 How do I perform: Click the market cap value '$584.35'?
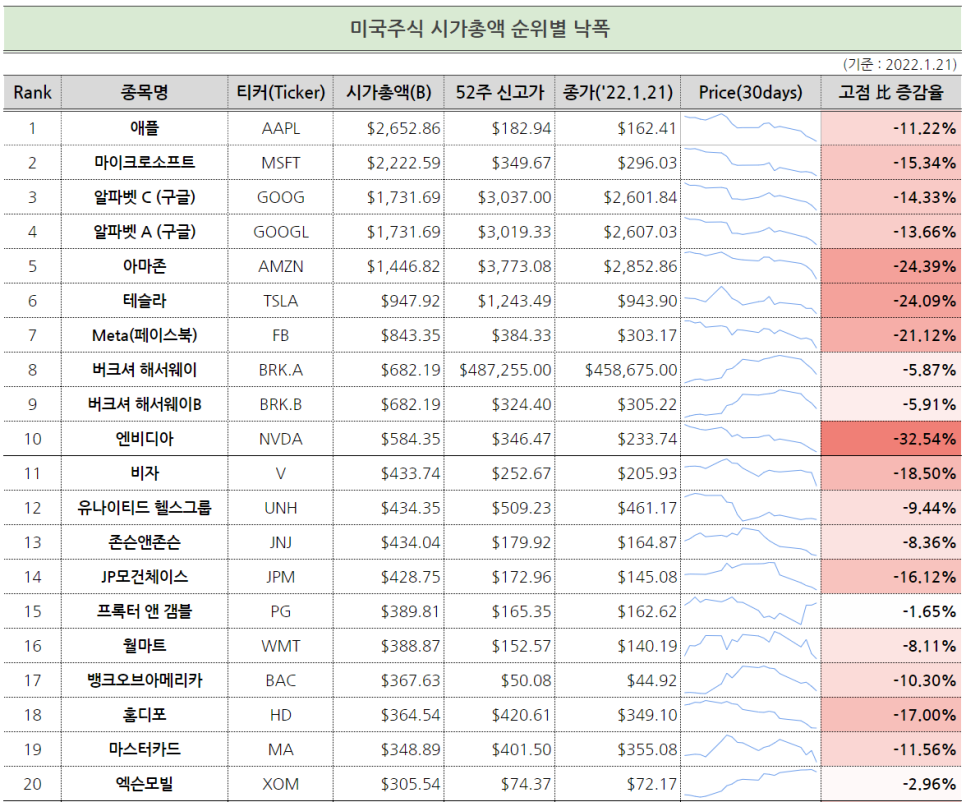point(410,439)
